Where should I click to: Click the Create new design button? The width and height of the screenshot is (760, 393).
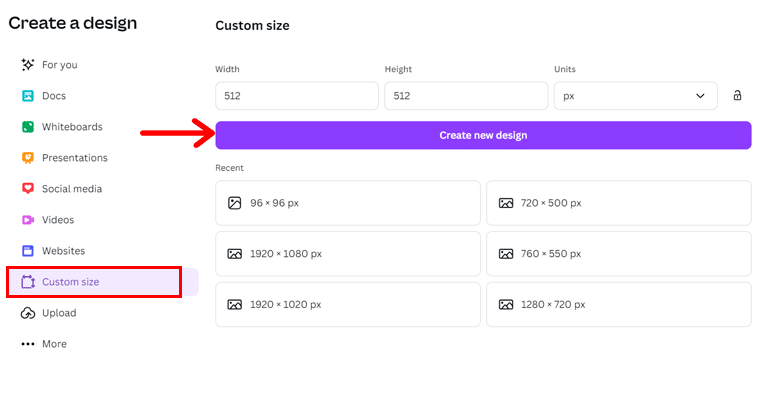(483, 135)
